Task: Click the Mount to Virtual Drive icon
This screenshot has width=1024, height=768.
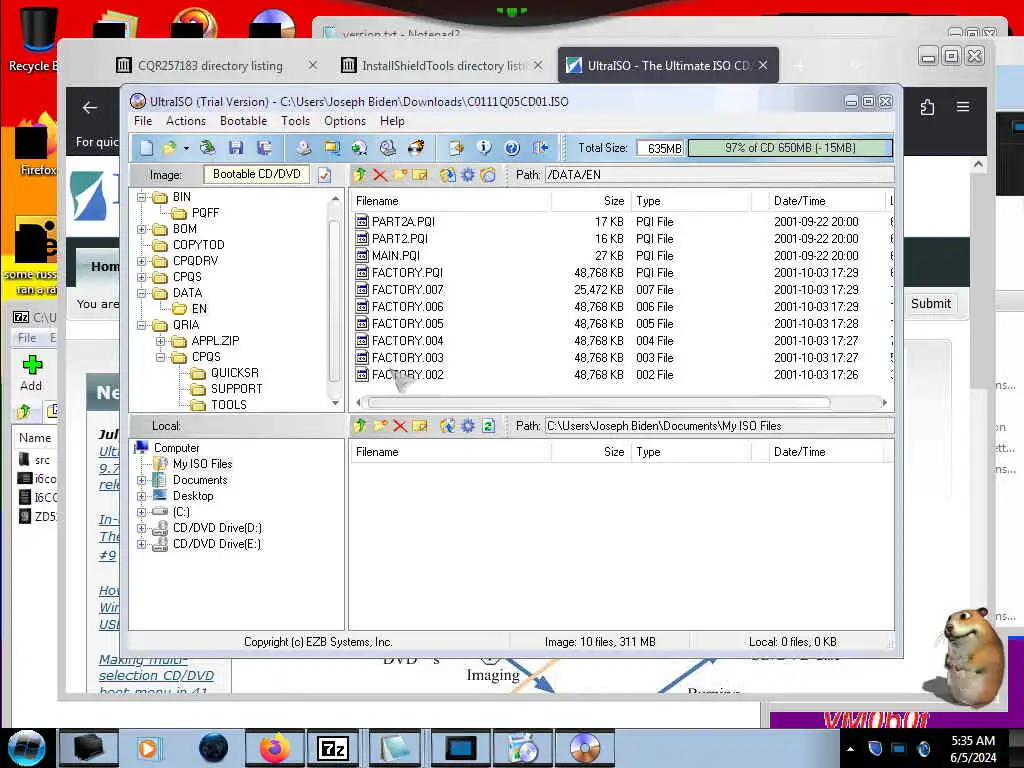Action: 388,148
